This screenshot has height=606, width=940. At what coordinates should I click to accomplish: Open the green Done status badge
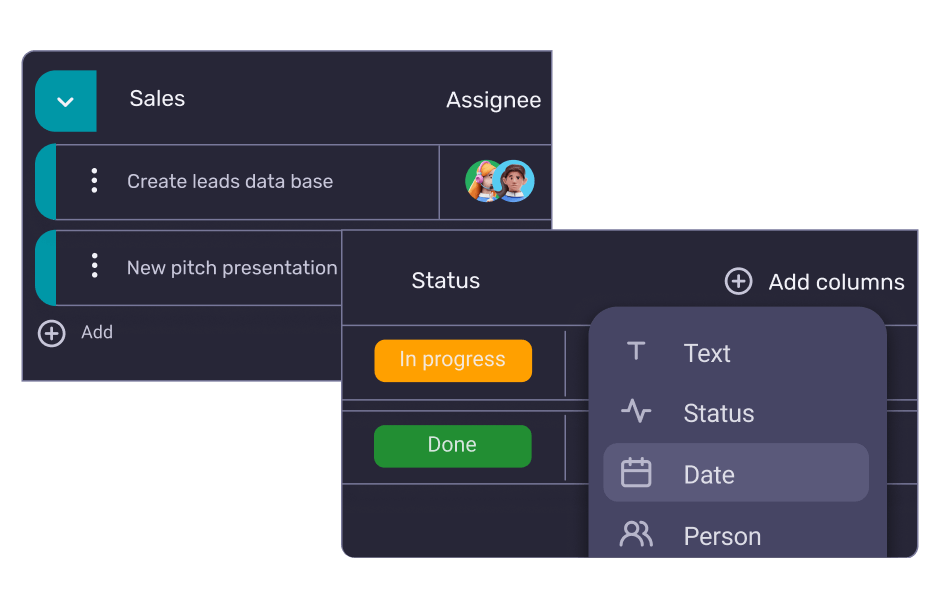[453, 445]
